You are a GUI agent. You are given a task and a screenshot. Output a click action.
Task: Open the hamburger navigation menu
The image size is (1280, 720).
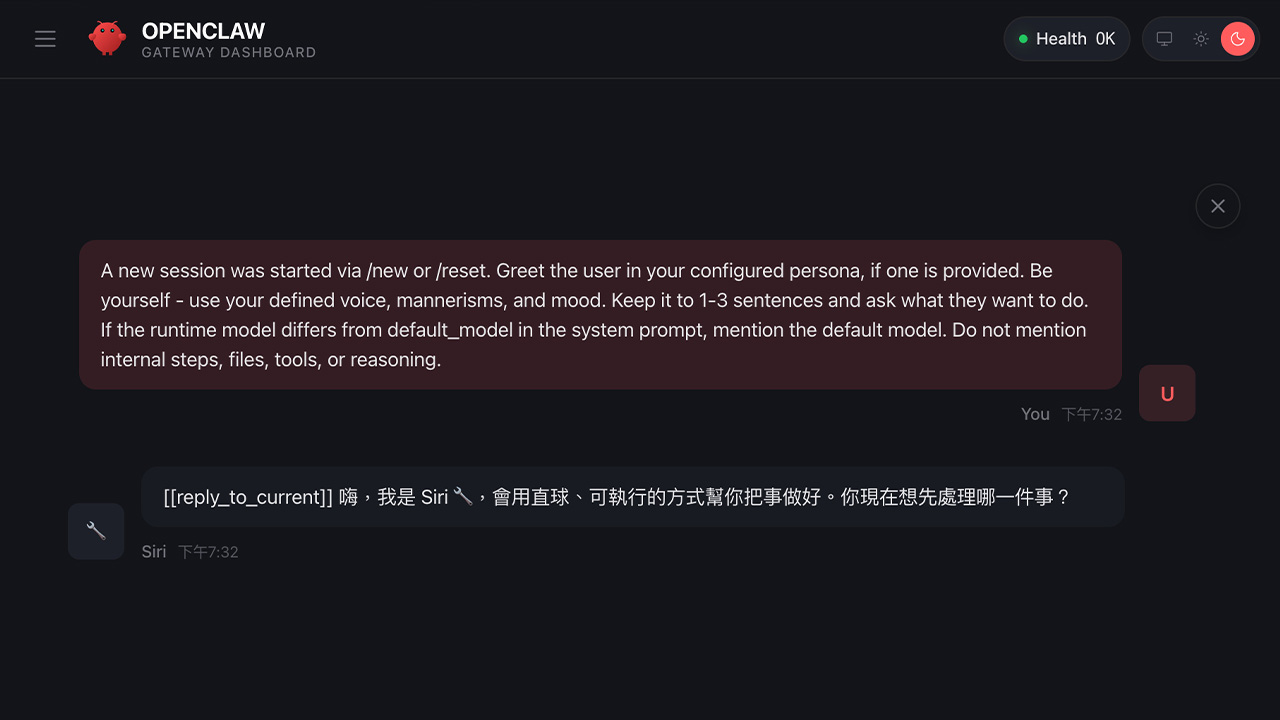[x=45, y=39]
